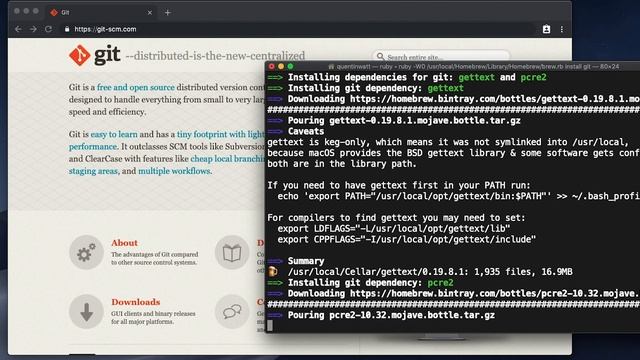Screen dimensions: 640x360
Task: Open the free and open source link
Action: [x=136, y=87]
